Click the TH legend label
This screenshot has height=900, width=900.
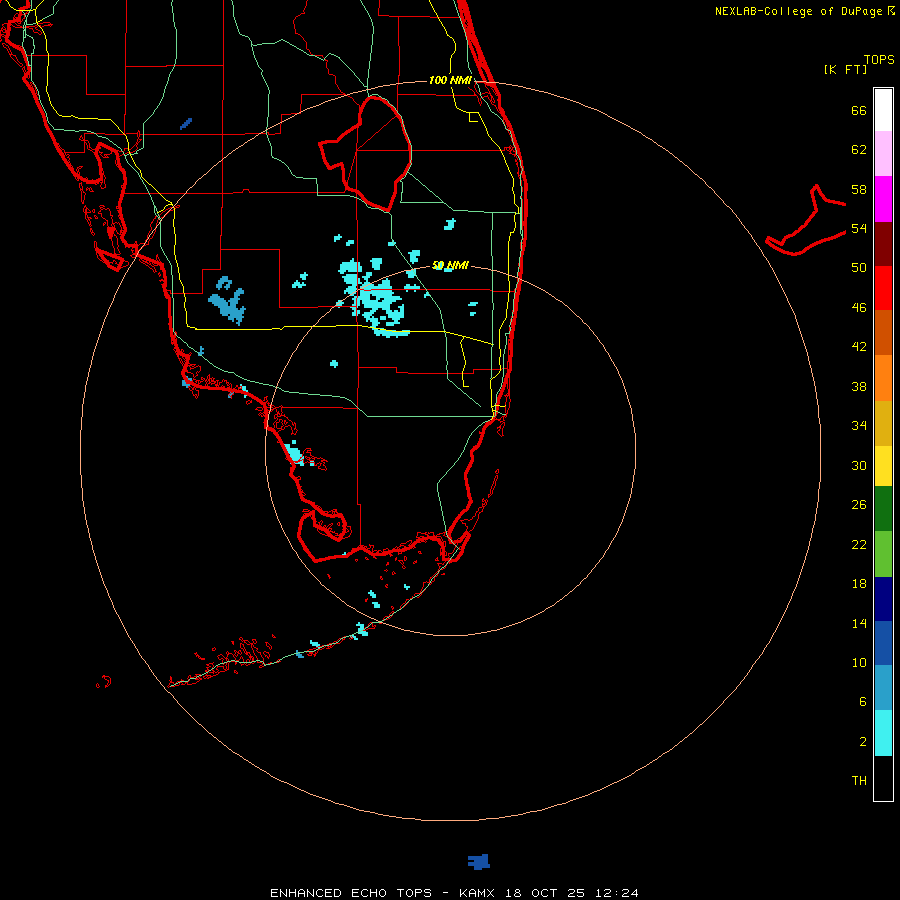[x=859, y=780]
